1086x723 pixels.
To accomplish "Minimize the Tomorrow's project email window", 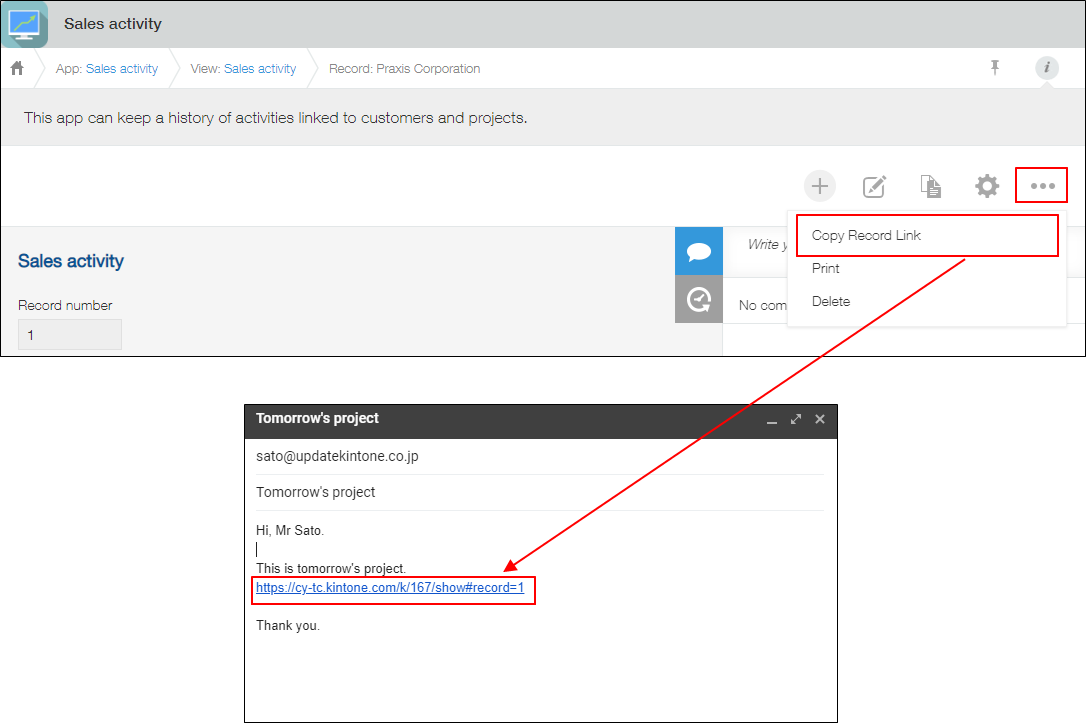I will click(771, 420).
